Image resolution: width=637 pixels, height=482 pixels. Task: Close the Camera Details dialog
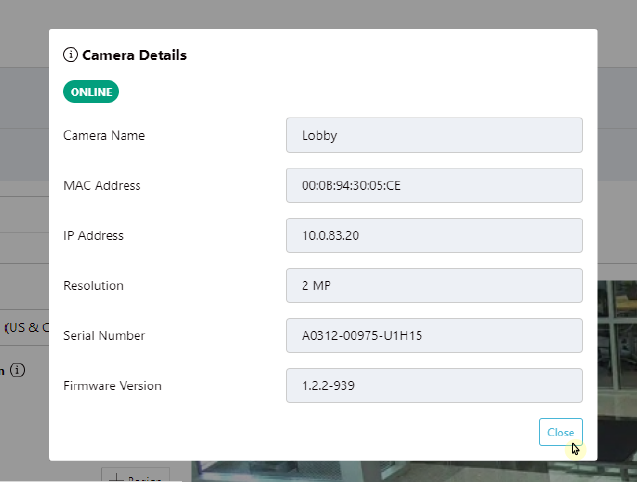[561, 432]
